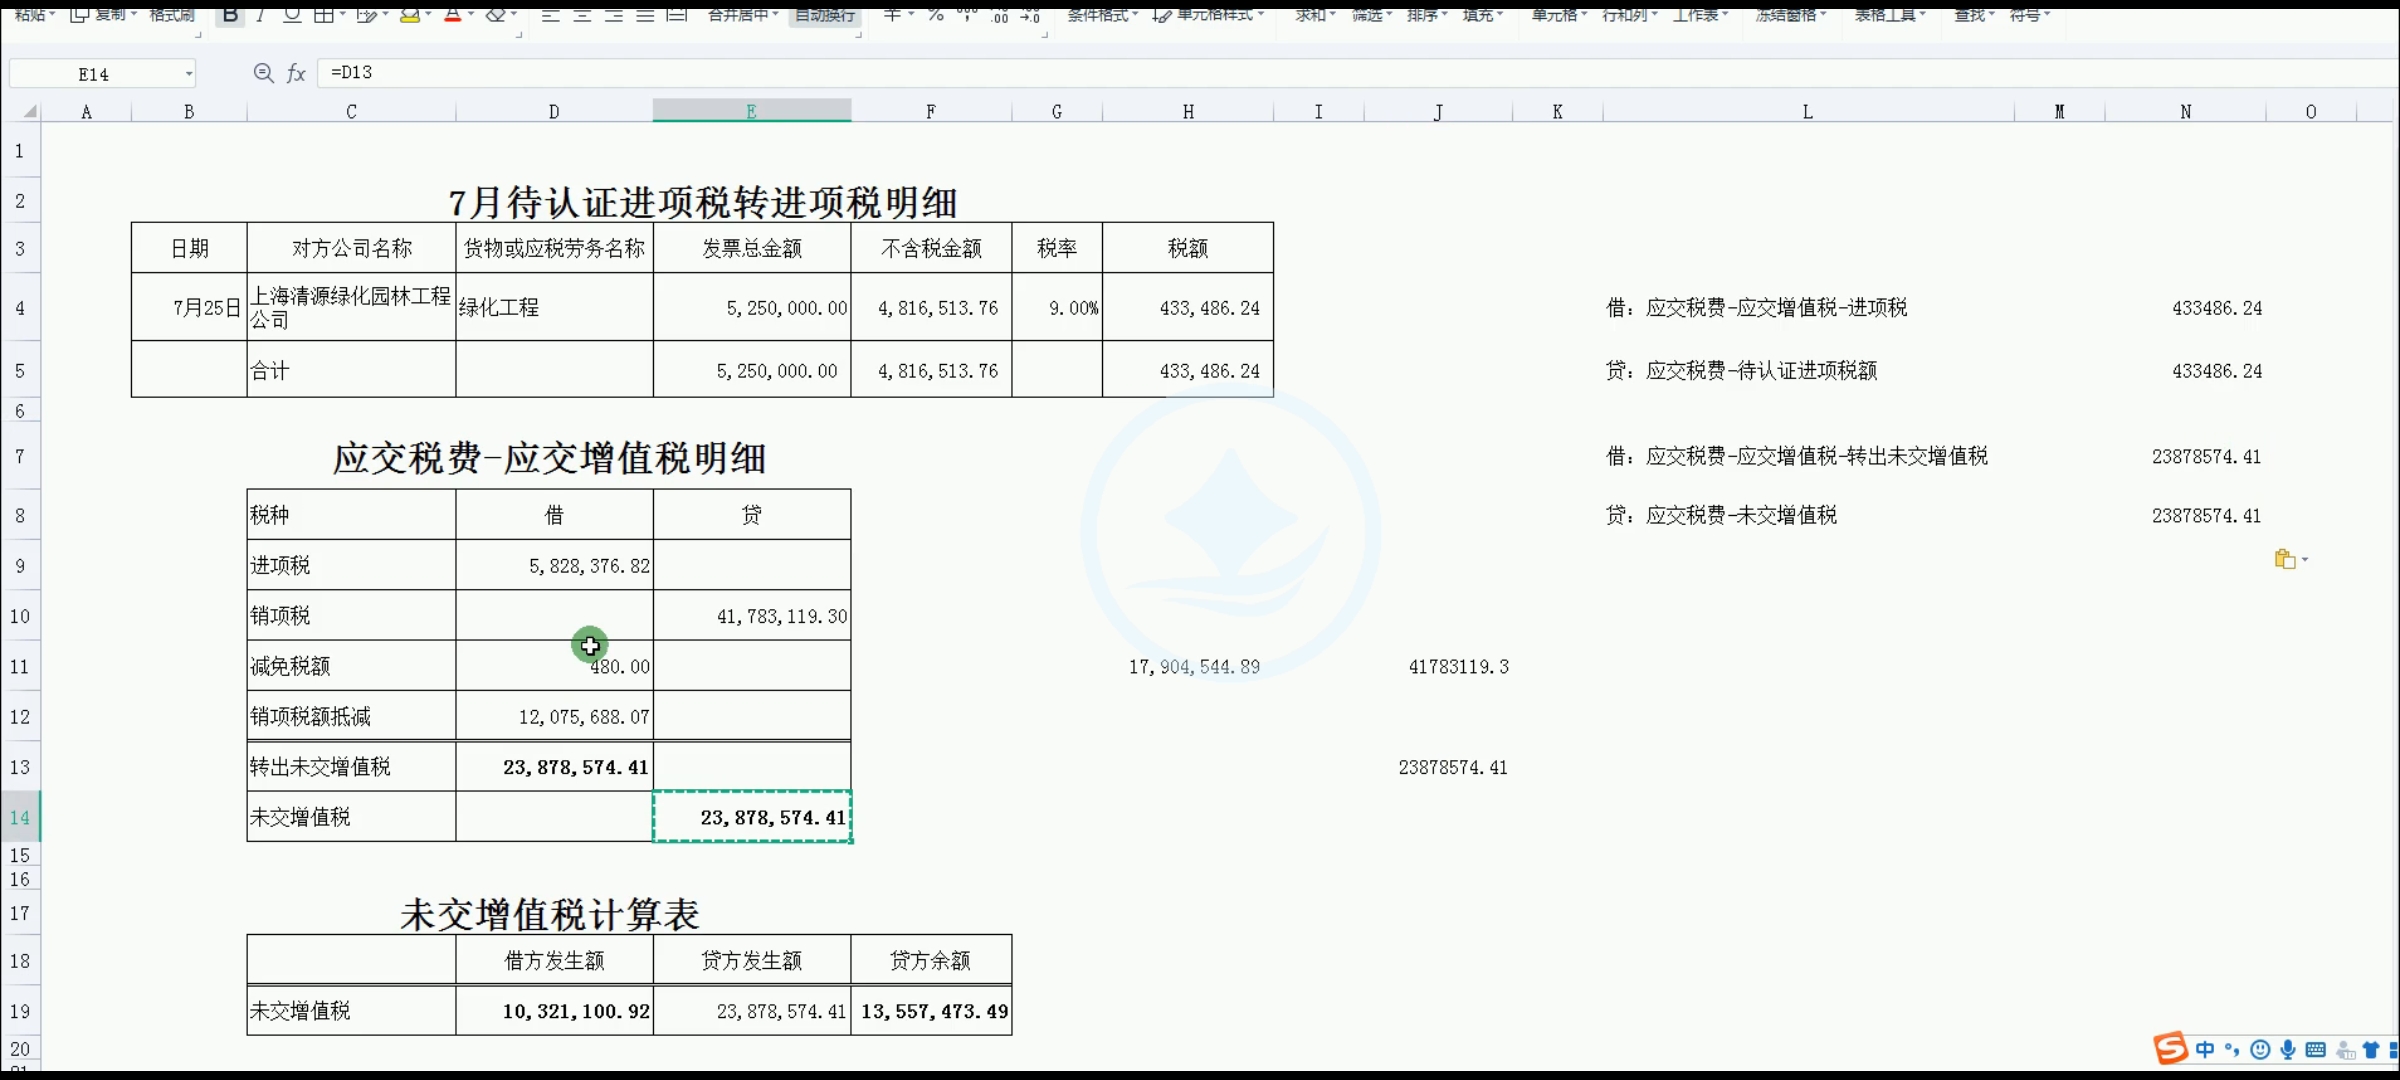
Task: Open the 排序 sort menu
Action: [1426, 14]
